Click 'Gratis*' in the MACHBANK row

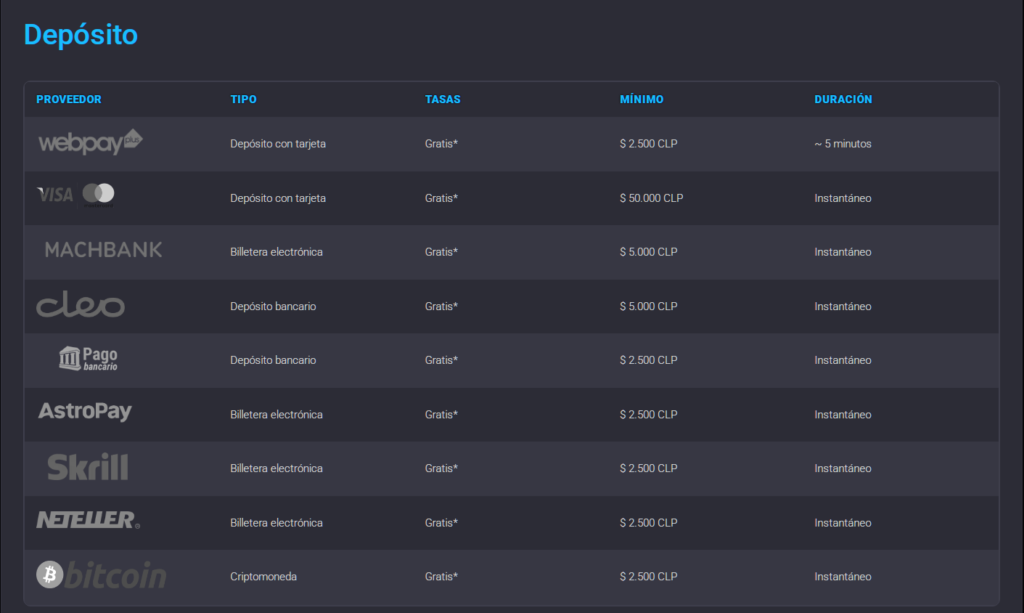pos(441,252)
